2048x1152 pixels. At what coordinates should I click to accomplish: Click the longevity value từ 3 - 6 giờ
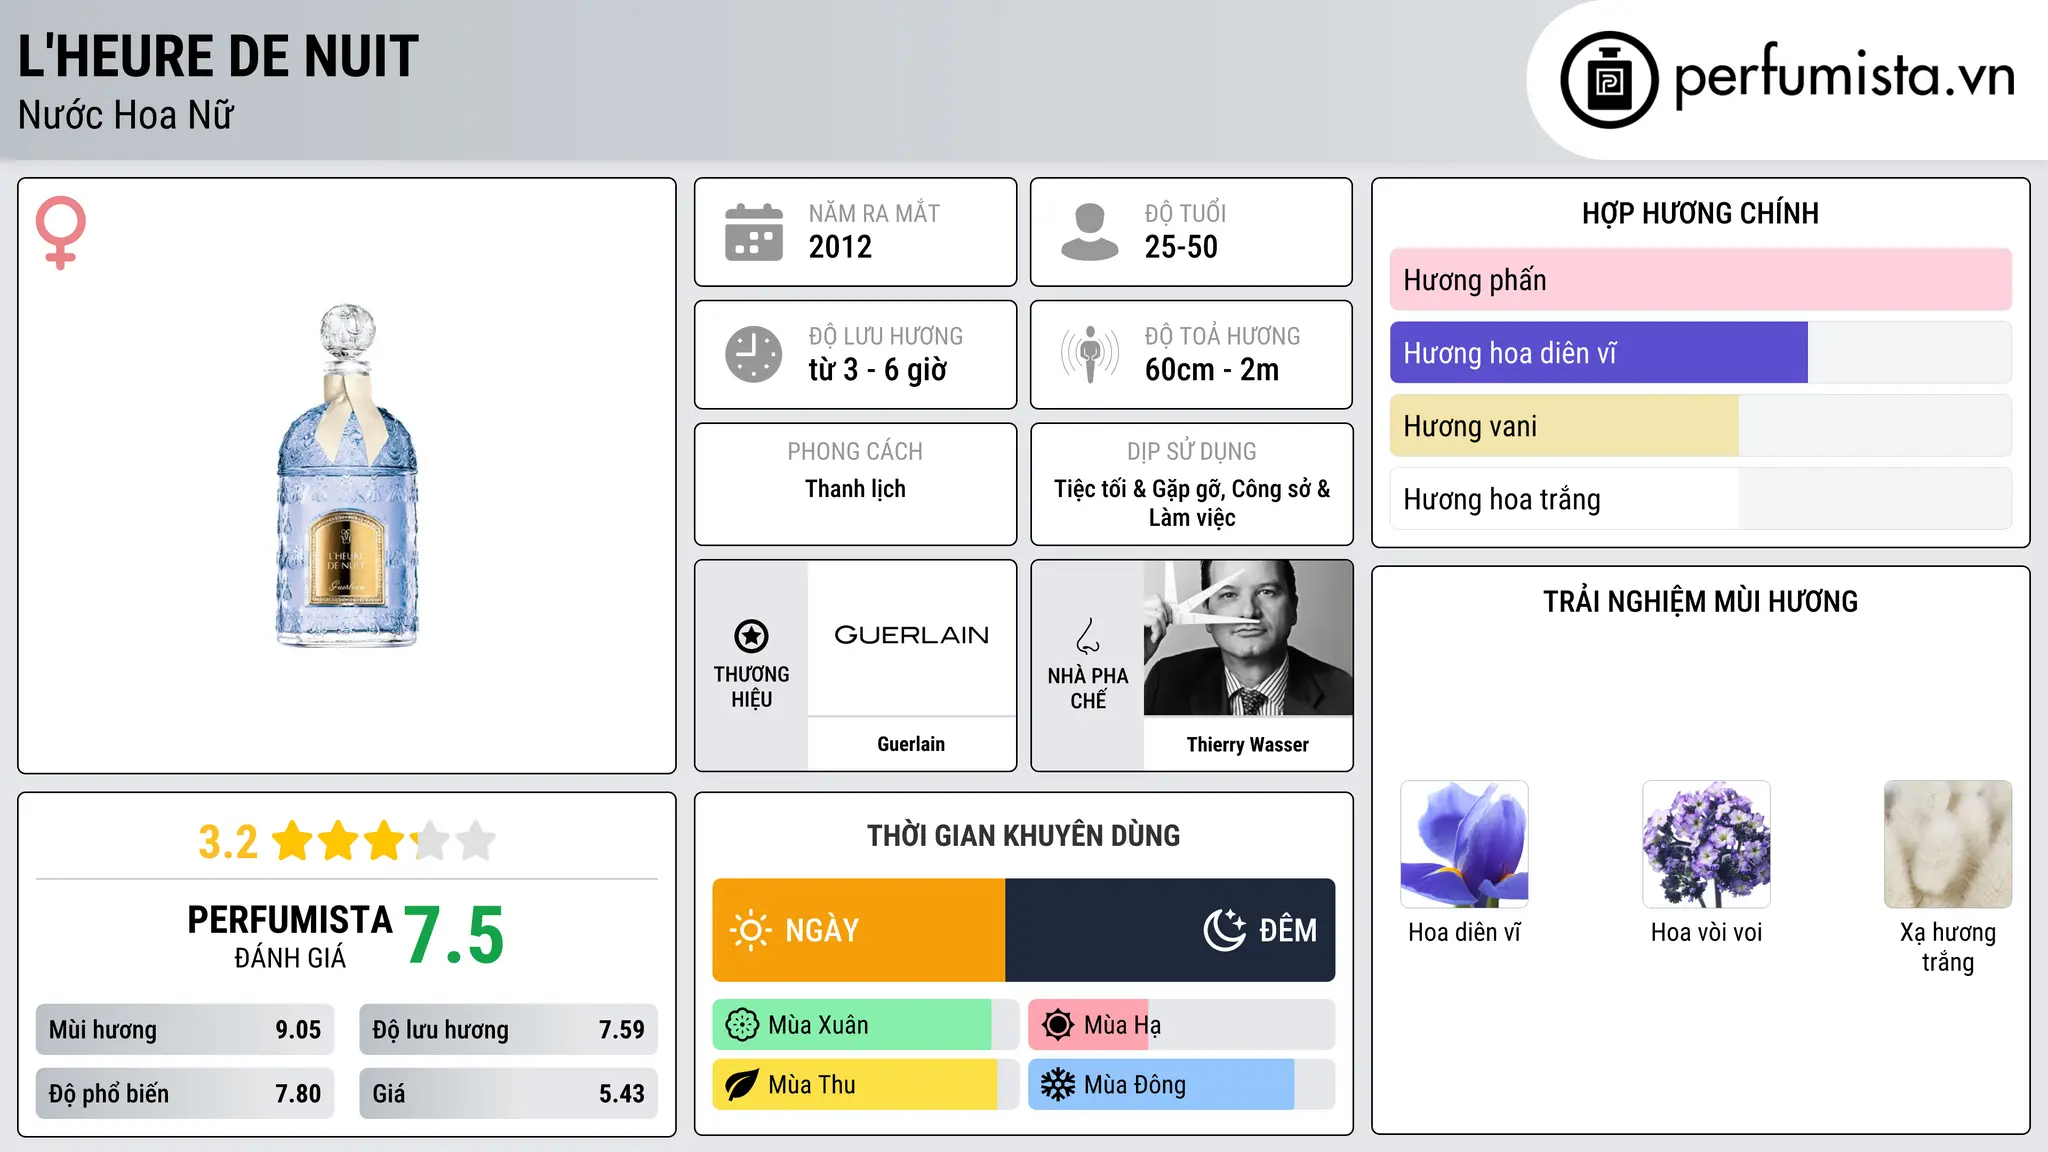[x=878, y=370]
